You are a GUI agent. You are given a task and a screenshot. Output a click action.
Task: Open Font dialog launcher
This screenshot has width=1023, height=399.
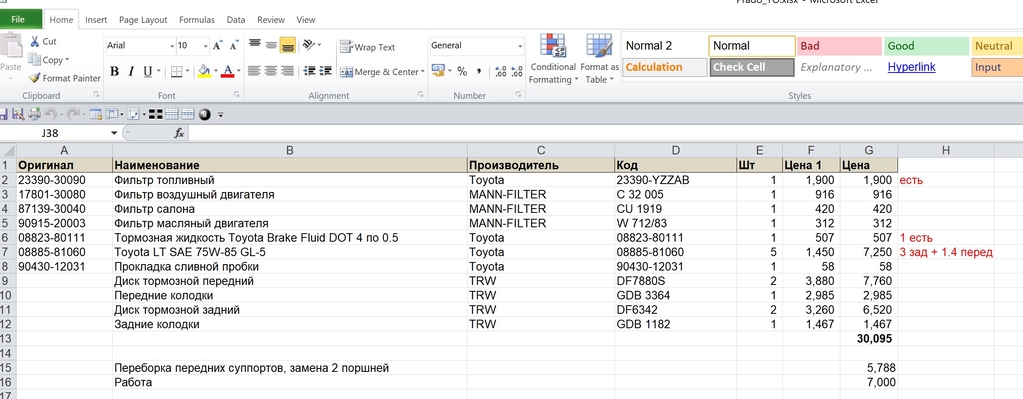[x=236, y=95]
